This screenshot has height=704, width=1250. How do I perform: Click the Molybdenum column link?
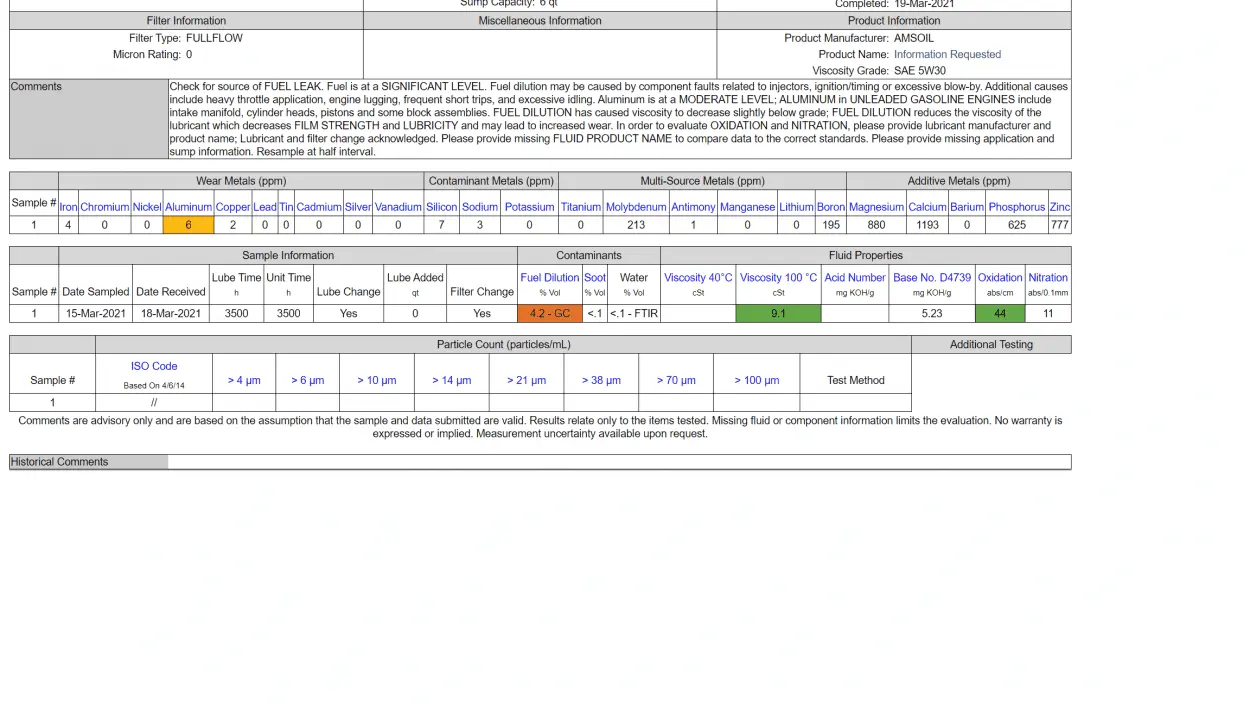[x=636, y=207]
